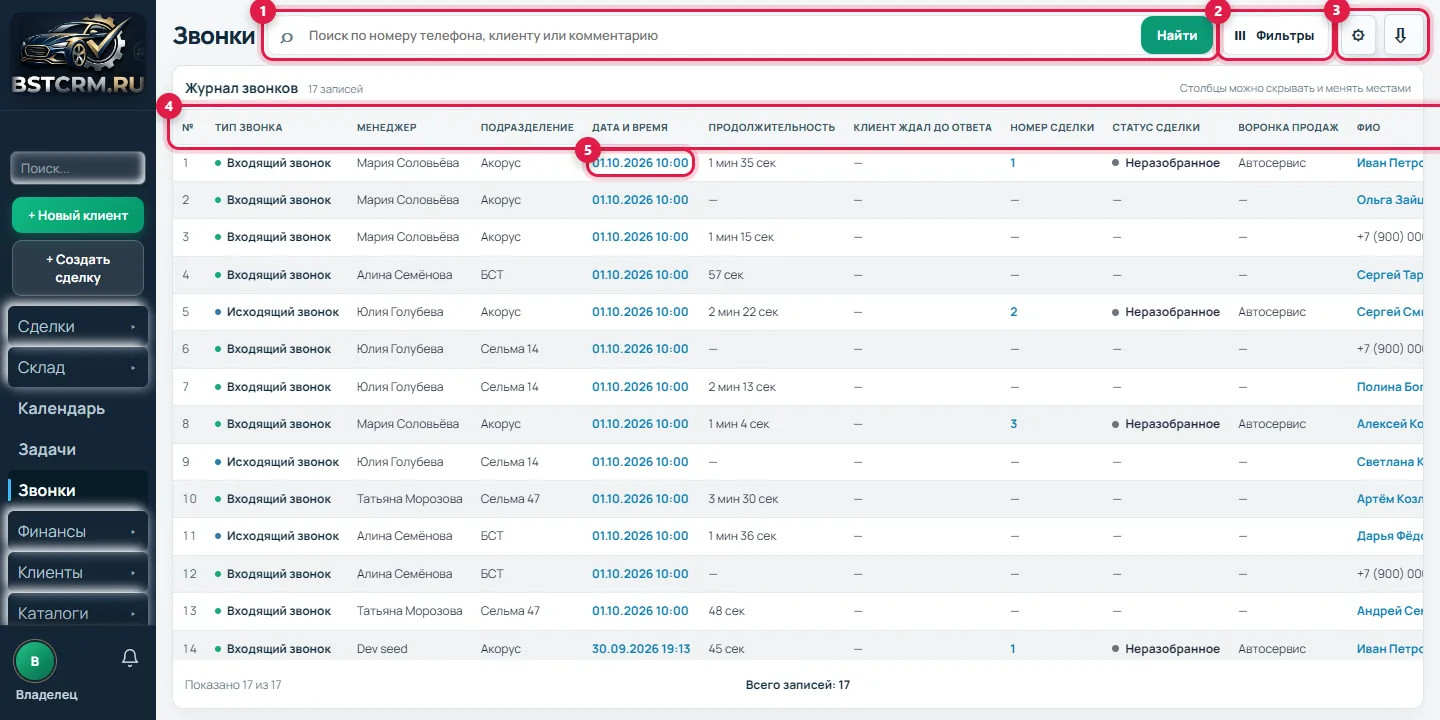Click the "3 мин 30 сек" duration cell
Image resolution: width=1440 pixels, height=720 pixels.
click(x=743, y=499)
